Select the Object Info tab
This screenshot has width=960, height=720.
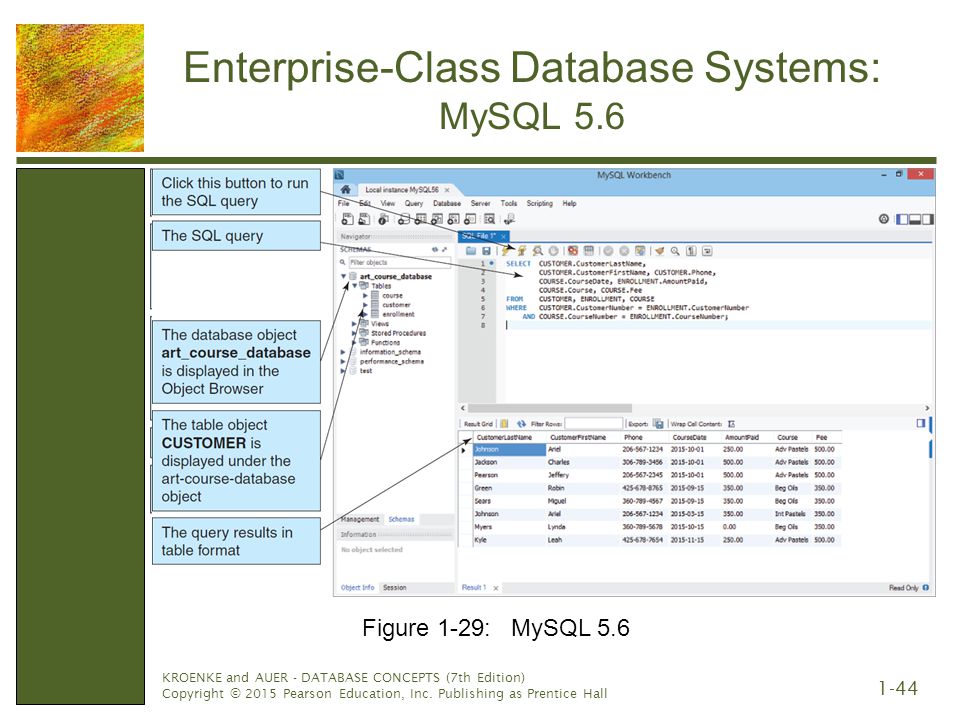pos(358,588)
